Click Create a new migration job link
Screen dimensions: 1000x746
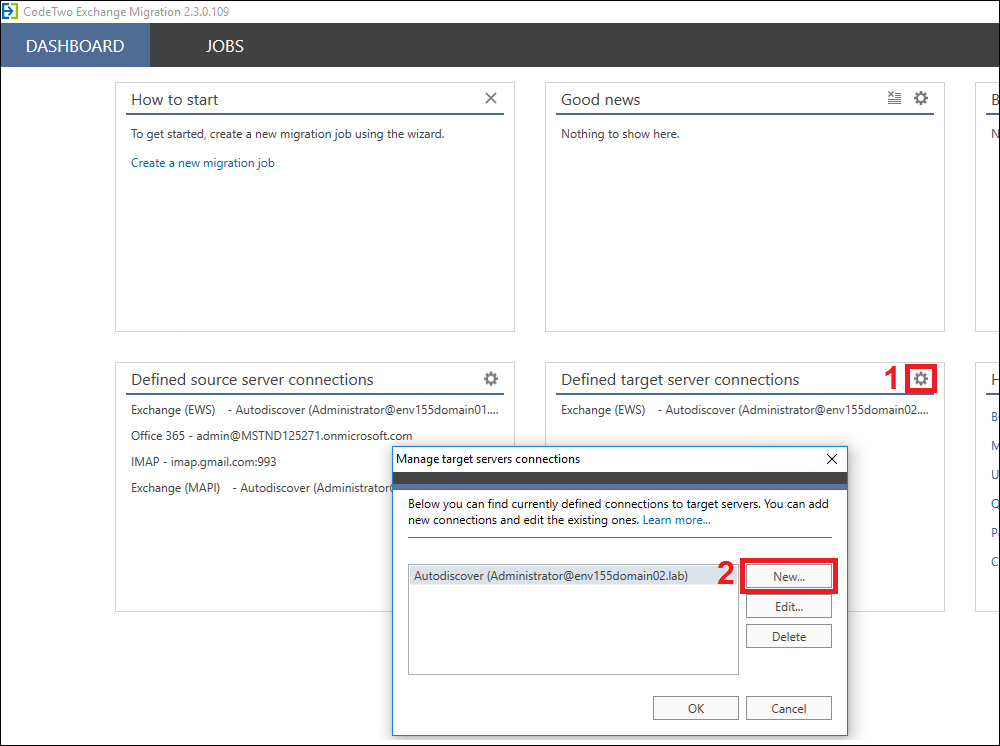(x=203, y=163)
